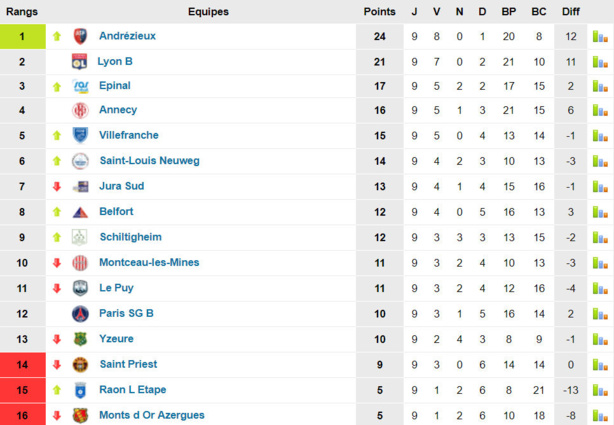
Task: Click the Paris SG B club crest
Action: click(81, 314)
